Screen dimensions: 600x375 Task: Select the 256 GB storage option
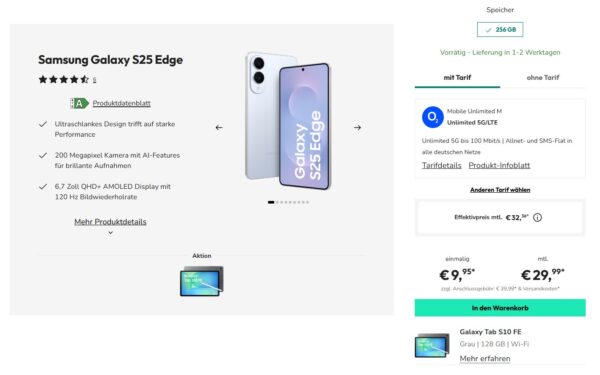[500, 29]
